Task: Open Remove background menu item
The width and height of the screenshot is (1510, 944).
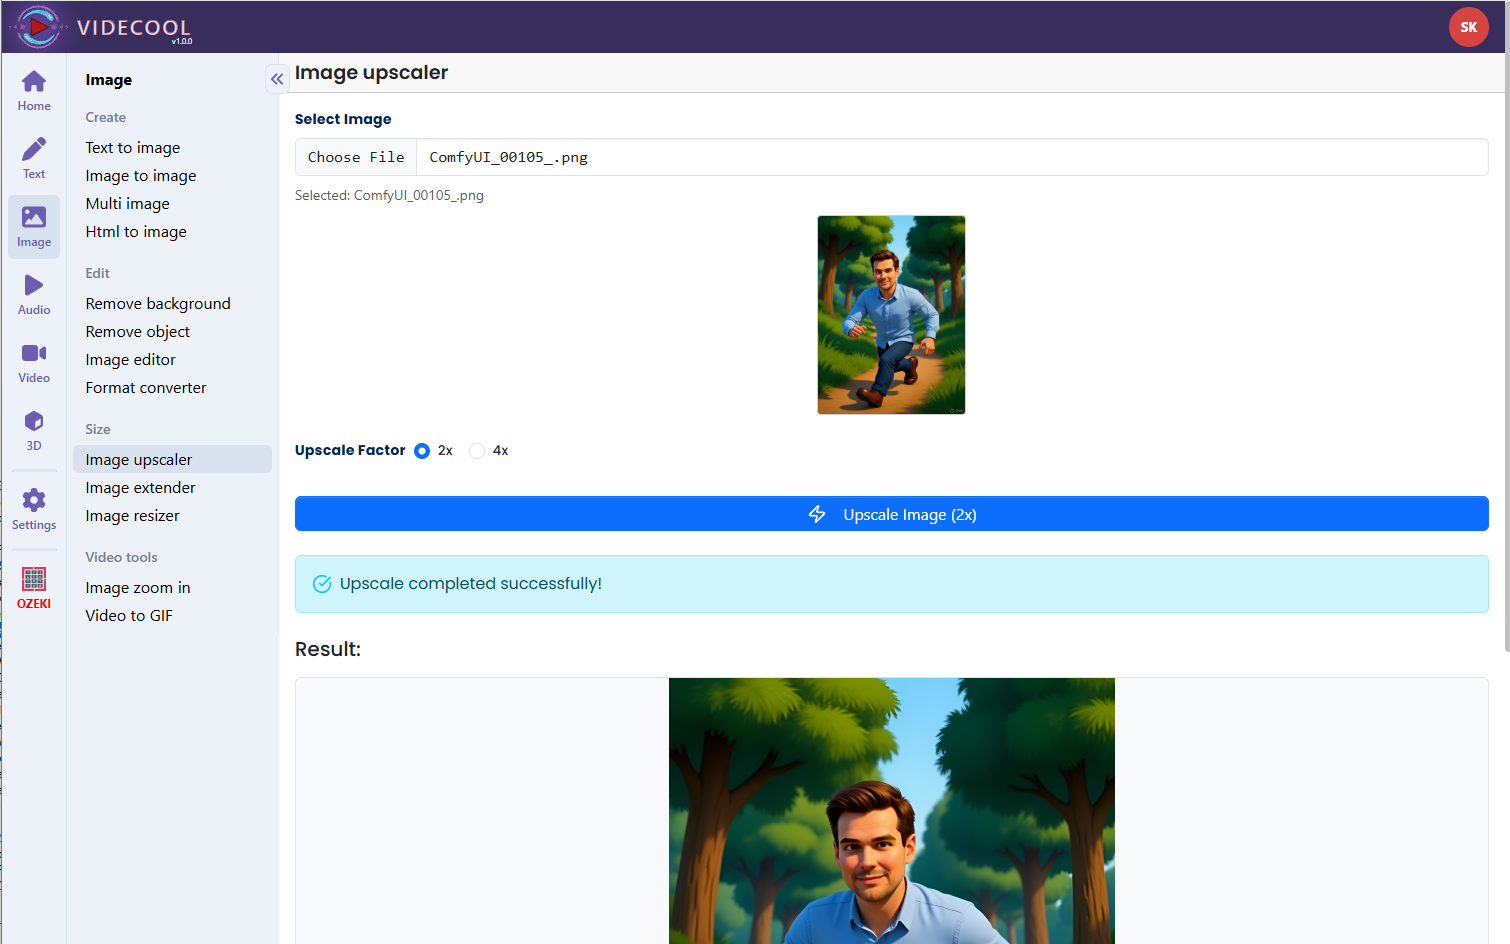Action: [158, 304]
